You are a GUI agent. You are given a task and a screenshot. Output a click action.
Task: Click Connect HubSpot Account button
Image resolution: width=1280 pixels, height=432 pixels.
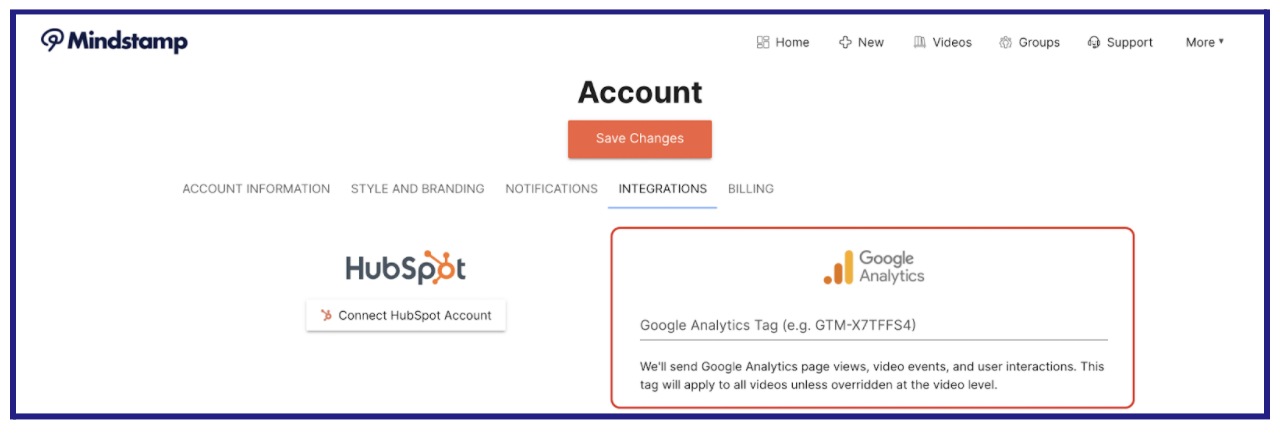(406, 315)
